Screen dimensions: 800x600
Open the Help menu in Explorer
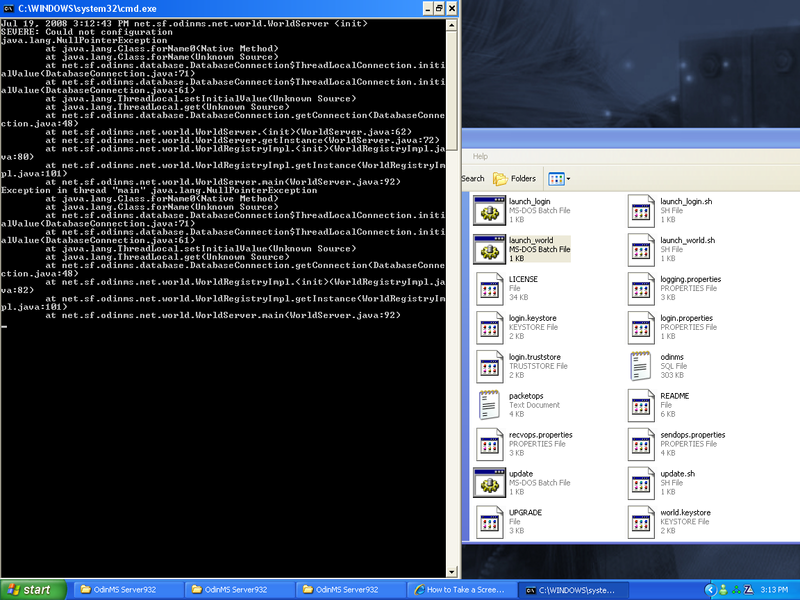point(480,156)
